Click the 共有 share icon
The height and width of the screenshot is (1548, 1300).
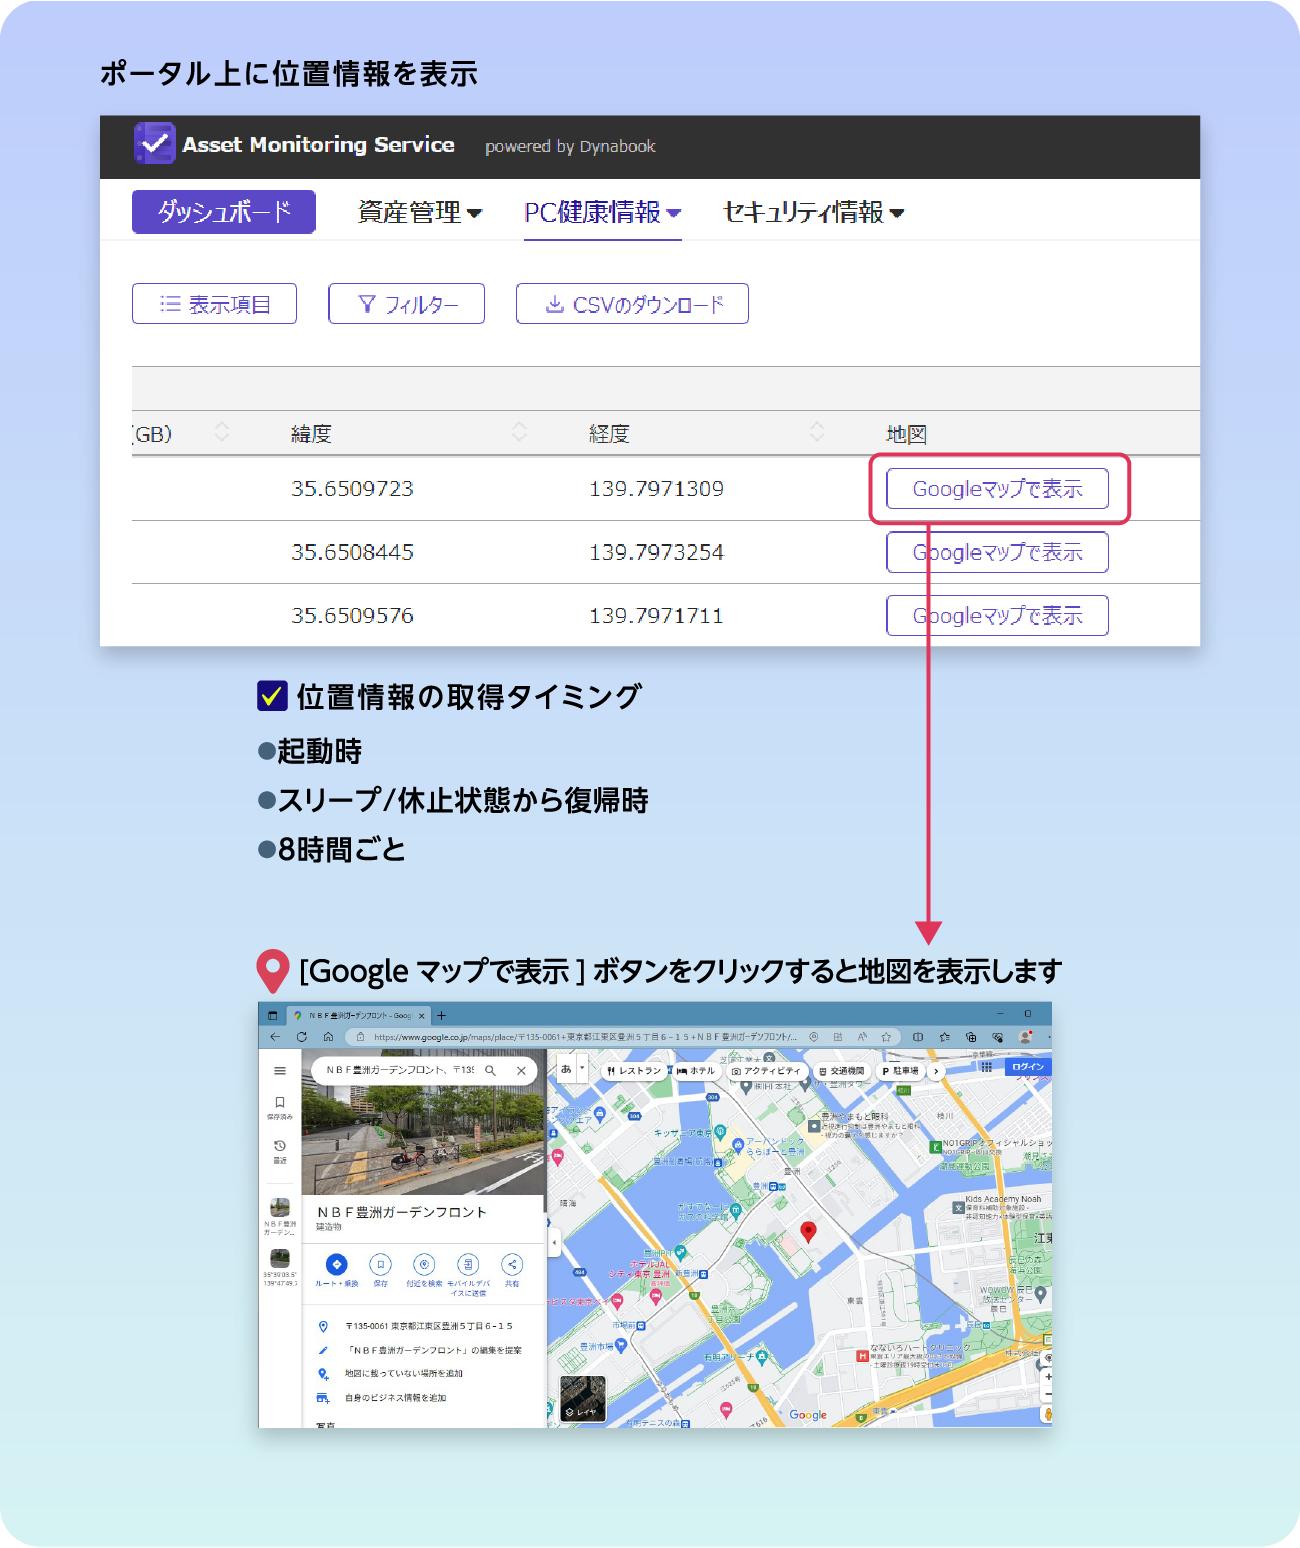pyautogui.click(x=512, y=1265)
